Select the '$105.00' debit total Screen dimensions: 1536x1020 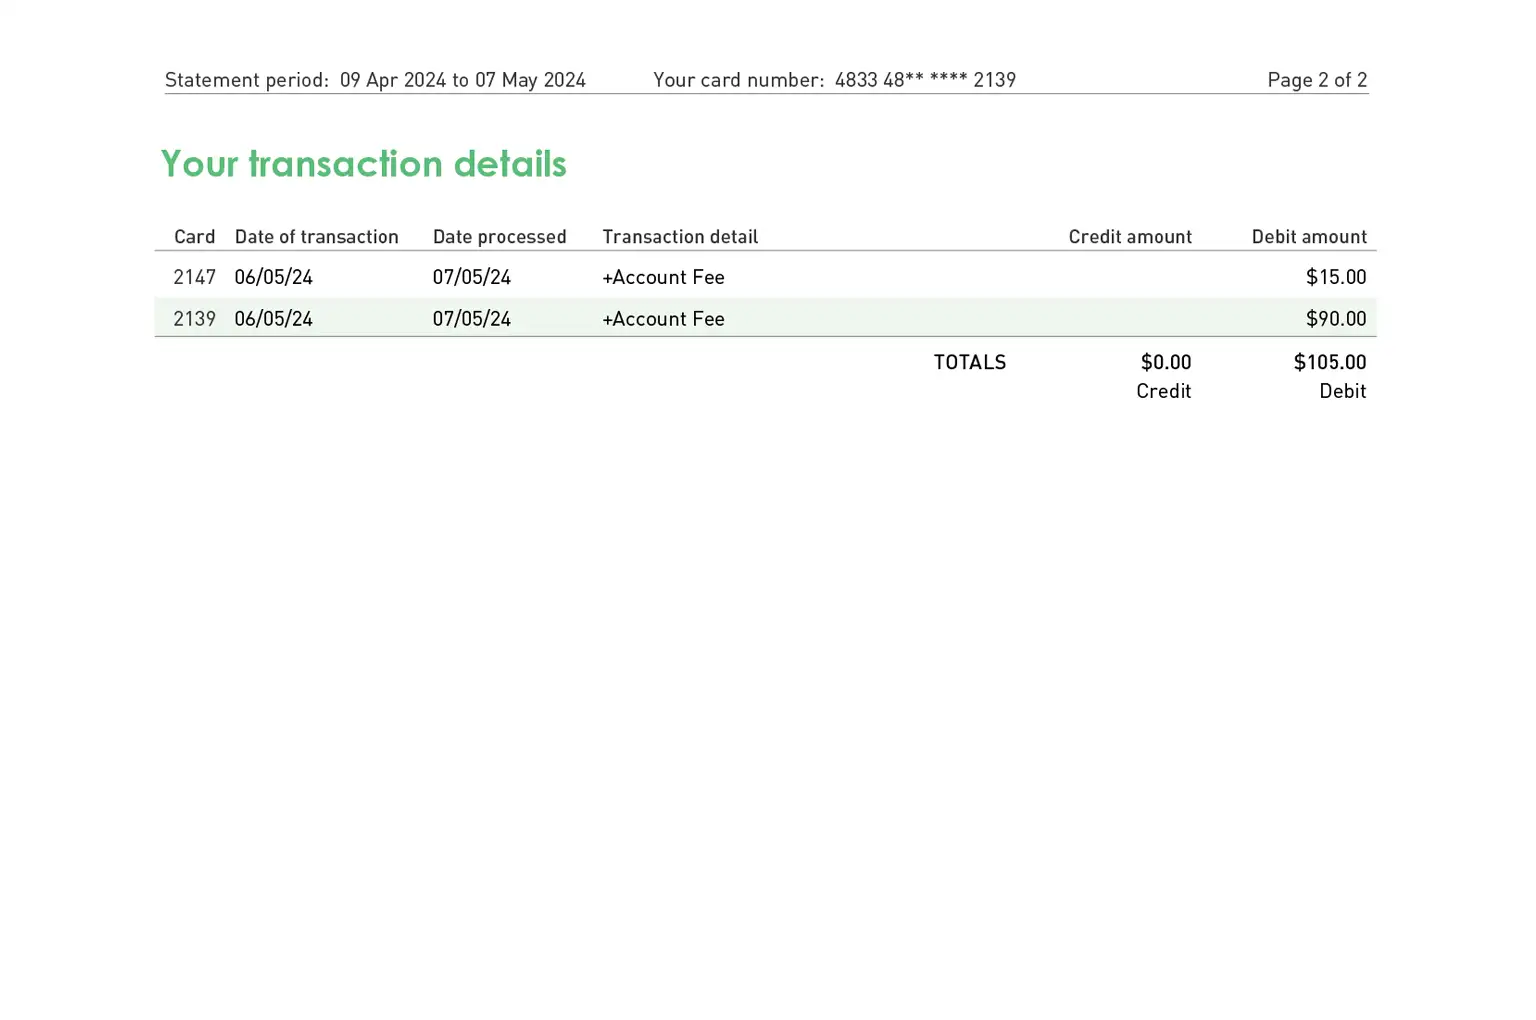coord(1330,362)
